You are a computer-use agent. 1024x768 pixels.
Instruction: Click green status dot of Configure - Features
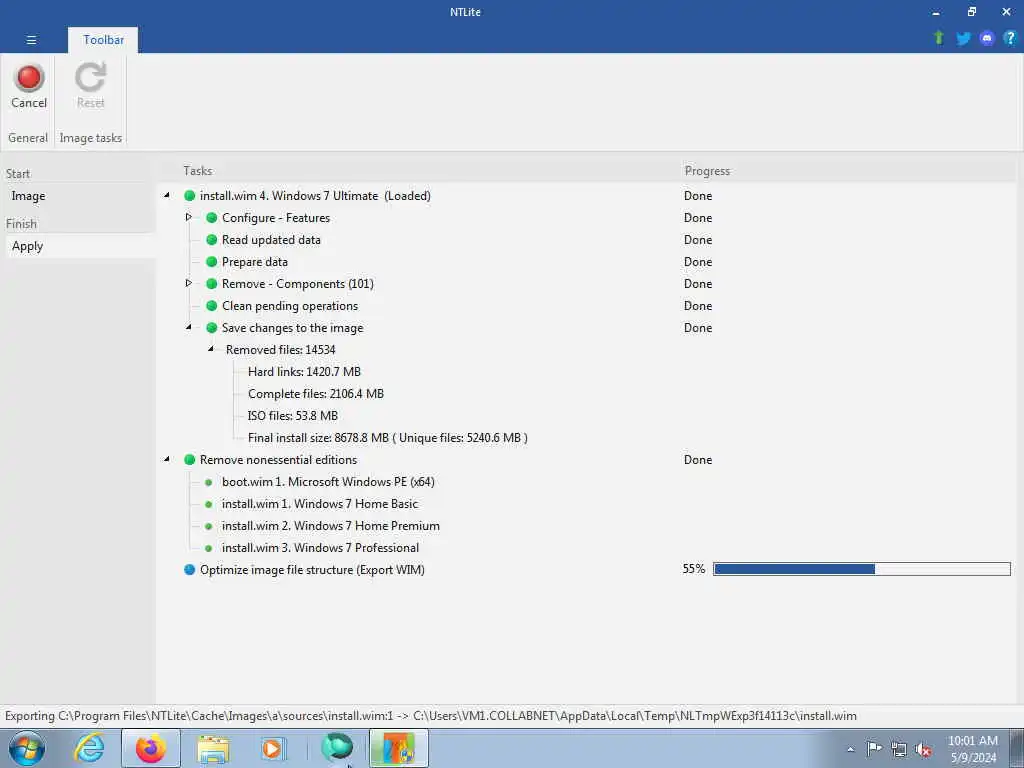pyautogui.click(x=212, y=217)
